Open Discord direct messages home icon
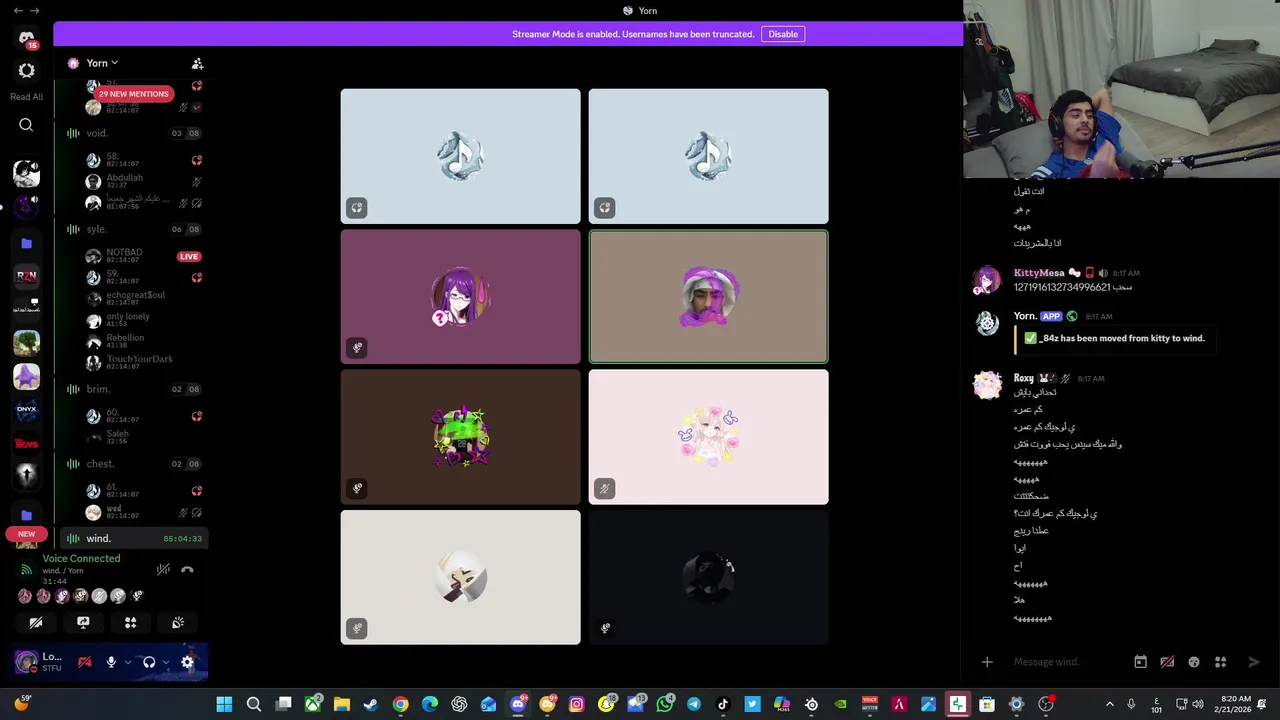1280x720 pixels. 27,38
